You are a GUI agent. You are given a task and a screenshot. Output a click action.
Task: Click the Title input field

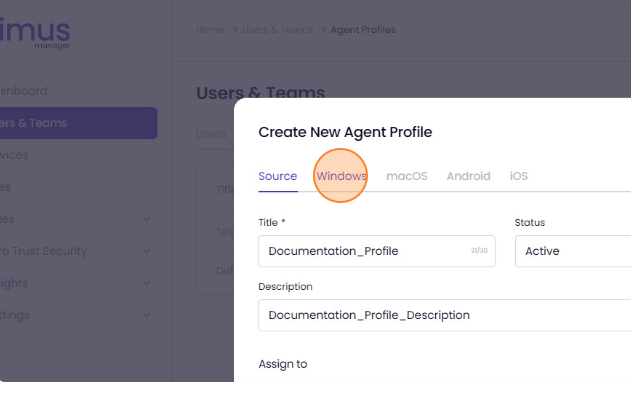[377, 251]
